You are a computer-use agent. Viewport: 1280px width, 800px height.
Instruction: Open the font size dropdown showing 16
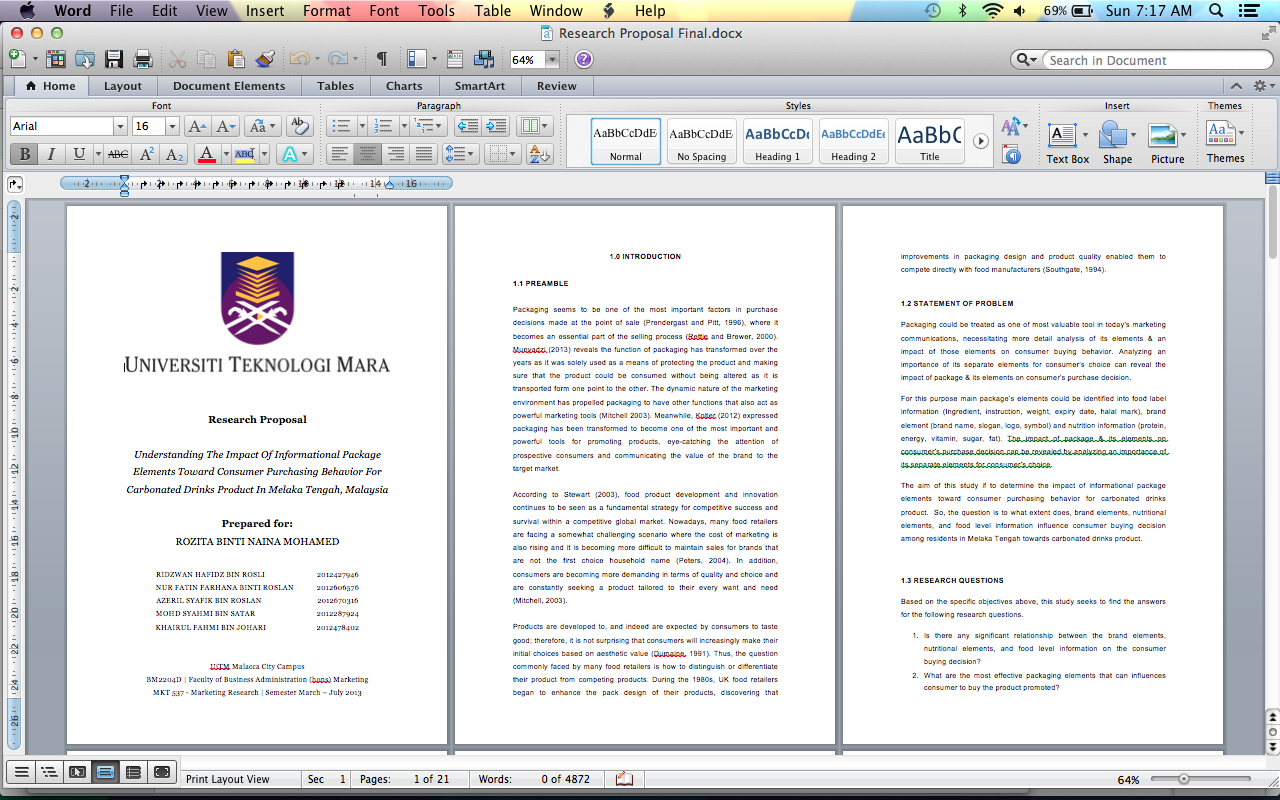point(172,126)
